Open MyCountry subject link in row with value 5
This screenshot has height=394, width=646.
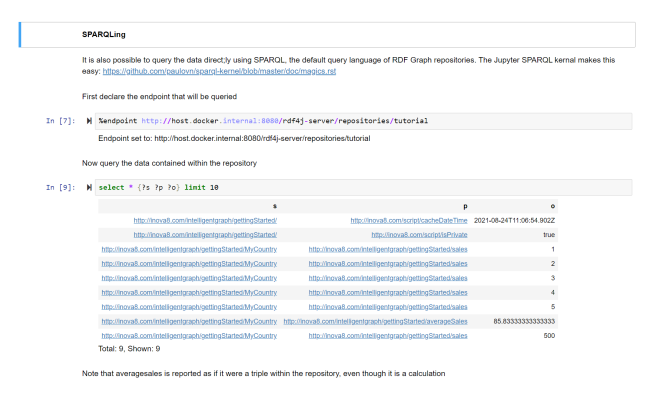coord(189,307)
